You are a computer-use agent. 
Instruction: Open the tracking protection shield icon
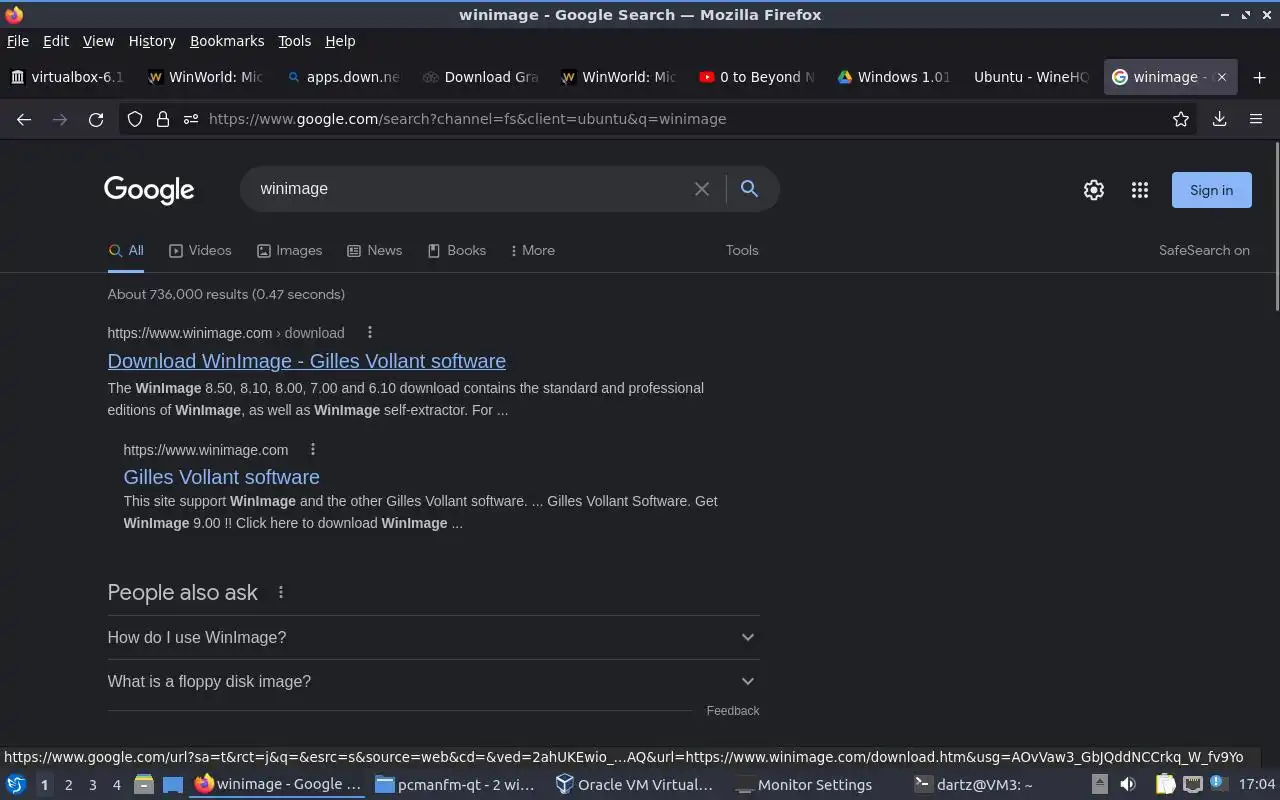click(x=135, y=119)
